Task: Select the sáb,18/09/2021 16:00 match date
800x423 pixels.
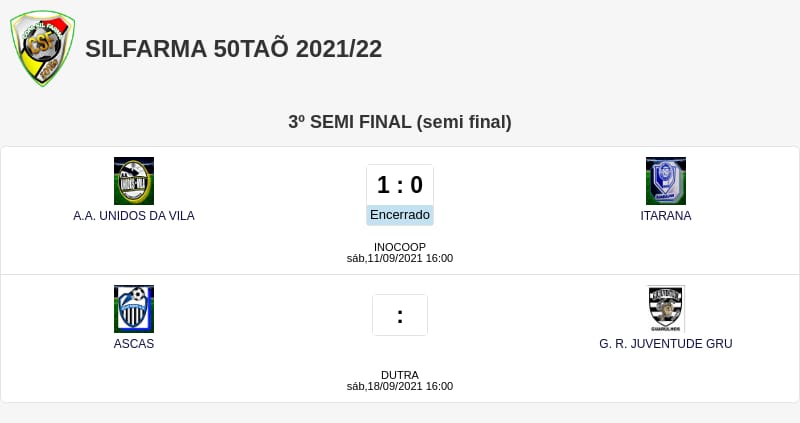Action: tap(400, 386)
